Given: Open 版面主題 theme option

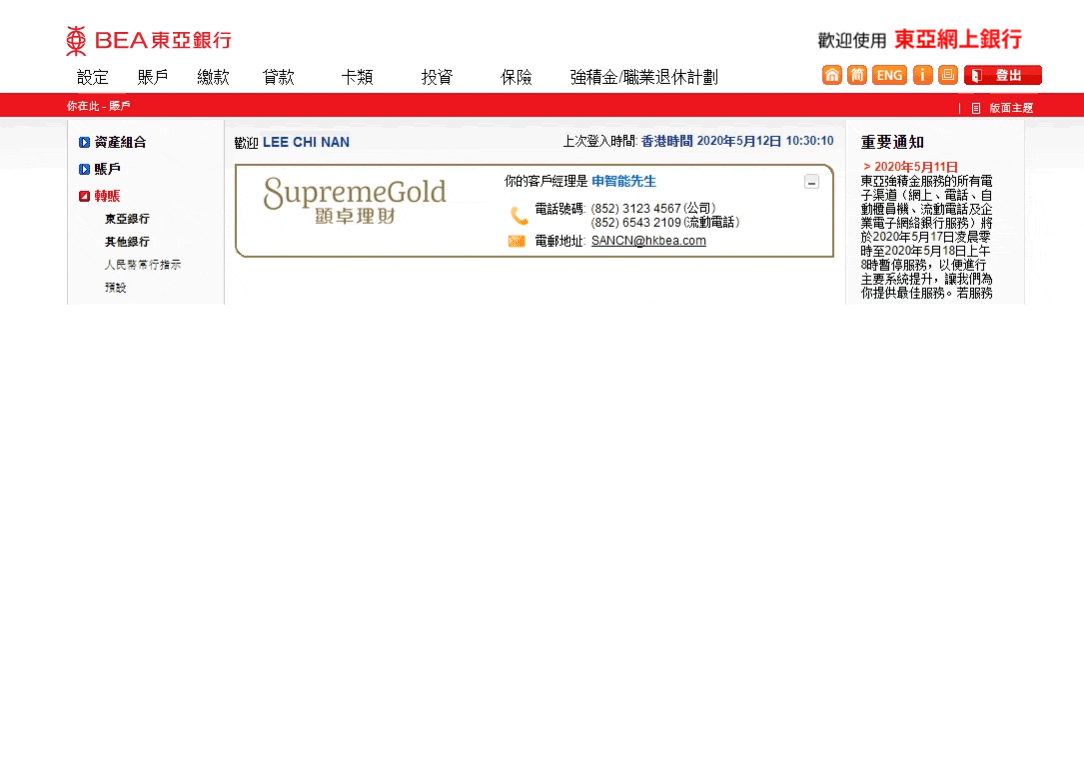Looking at the screenshot, I should 1011,108.
